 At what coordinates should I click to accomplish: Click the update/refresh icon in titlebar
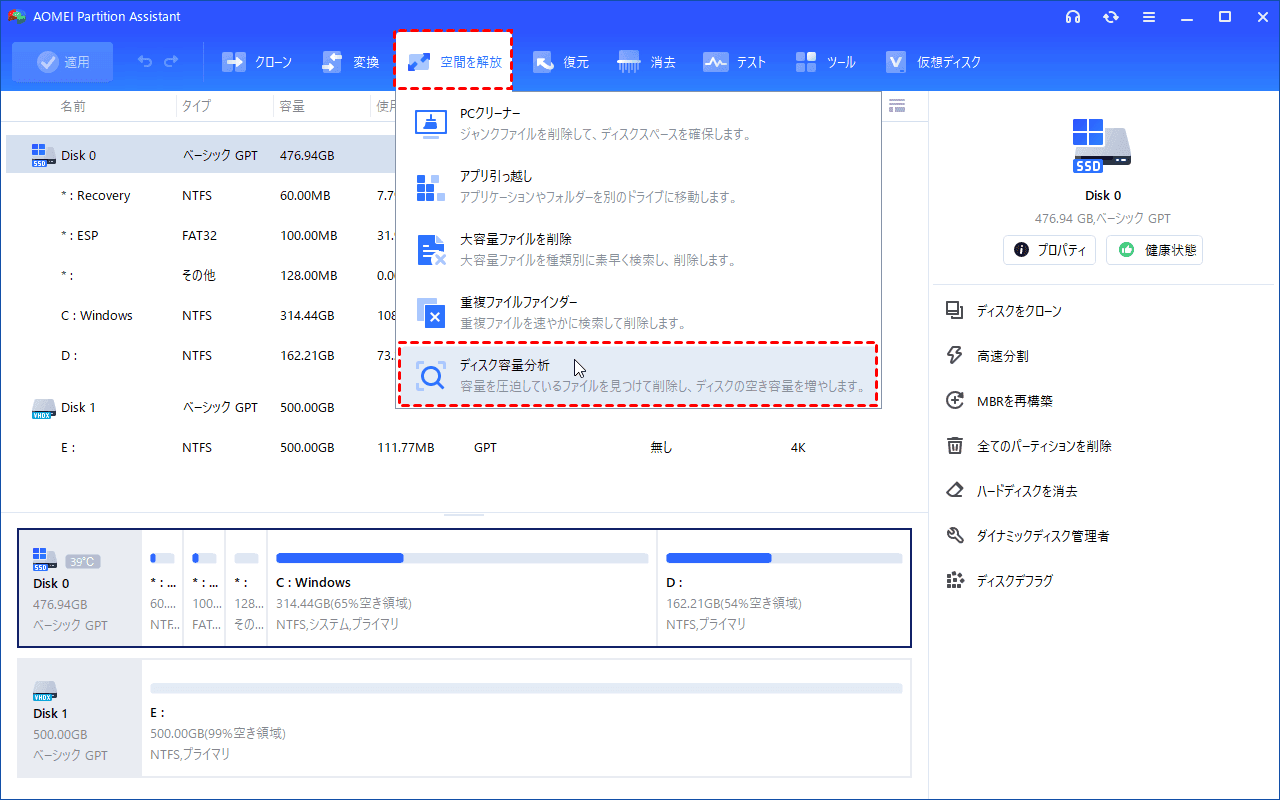[x=1110, y=16]
